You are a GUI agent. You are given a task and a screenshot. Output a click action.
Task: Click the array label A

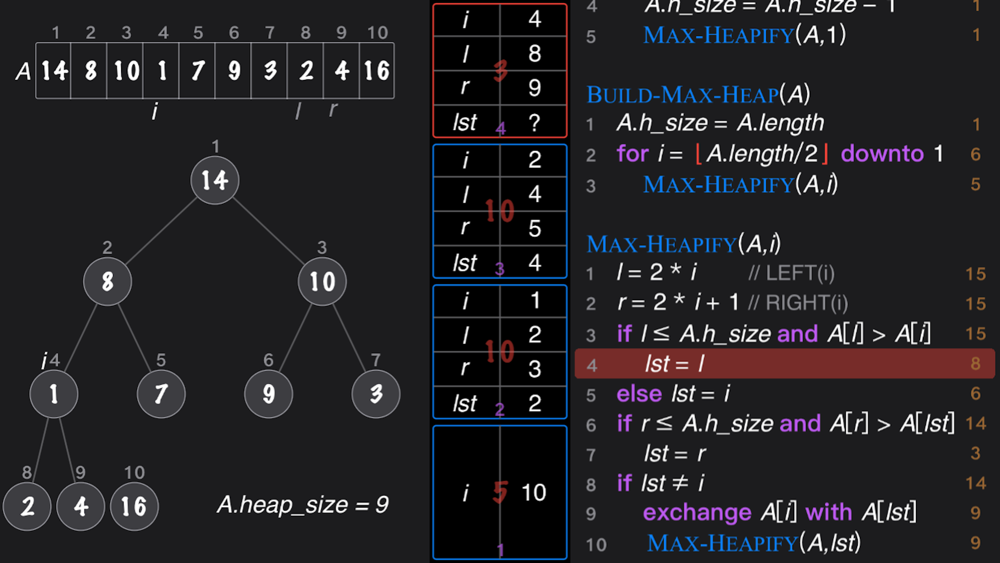pos(23,71)
